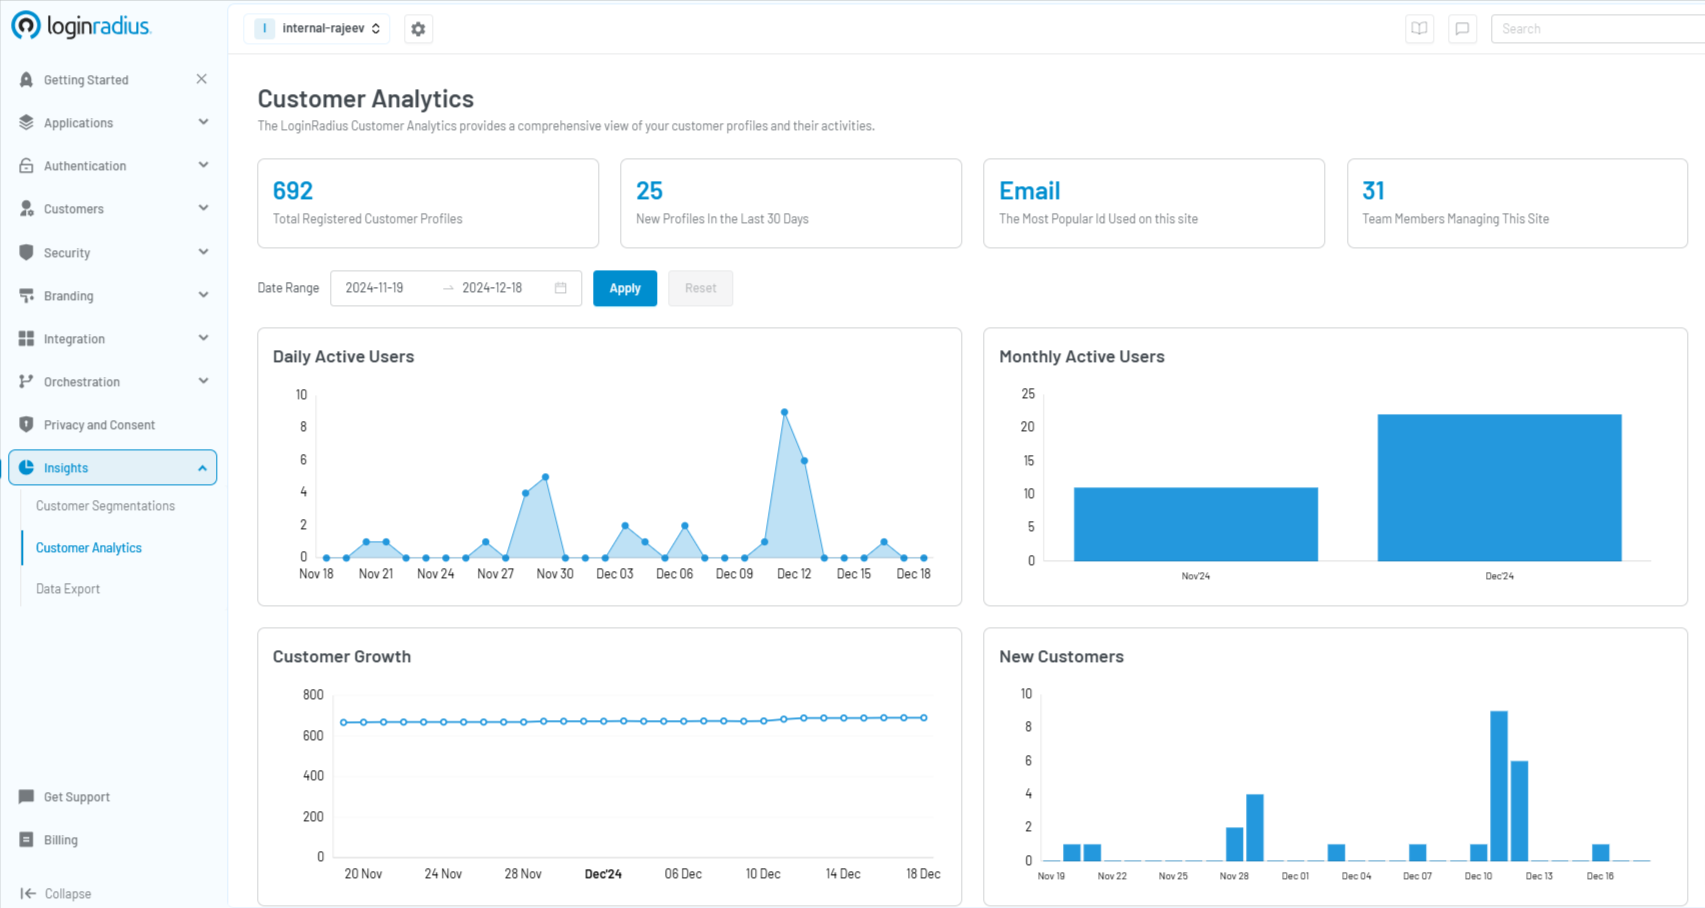Screen dimensions: 1705x908
Task: Expand the Integration menu chevron
Action: (203, 338)
